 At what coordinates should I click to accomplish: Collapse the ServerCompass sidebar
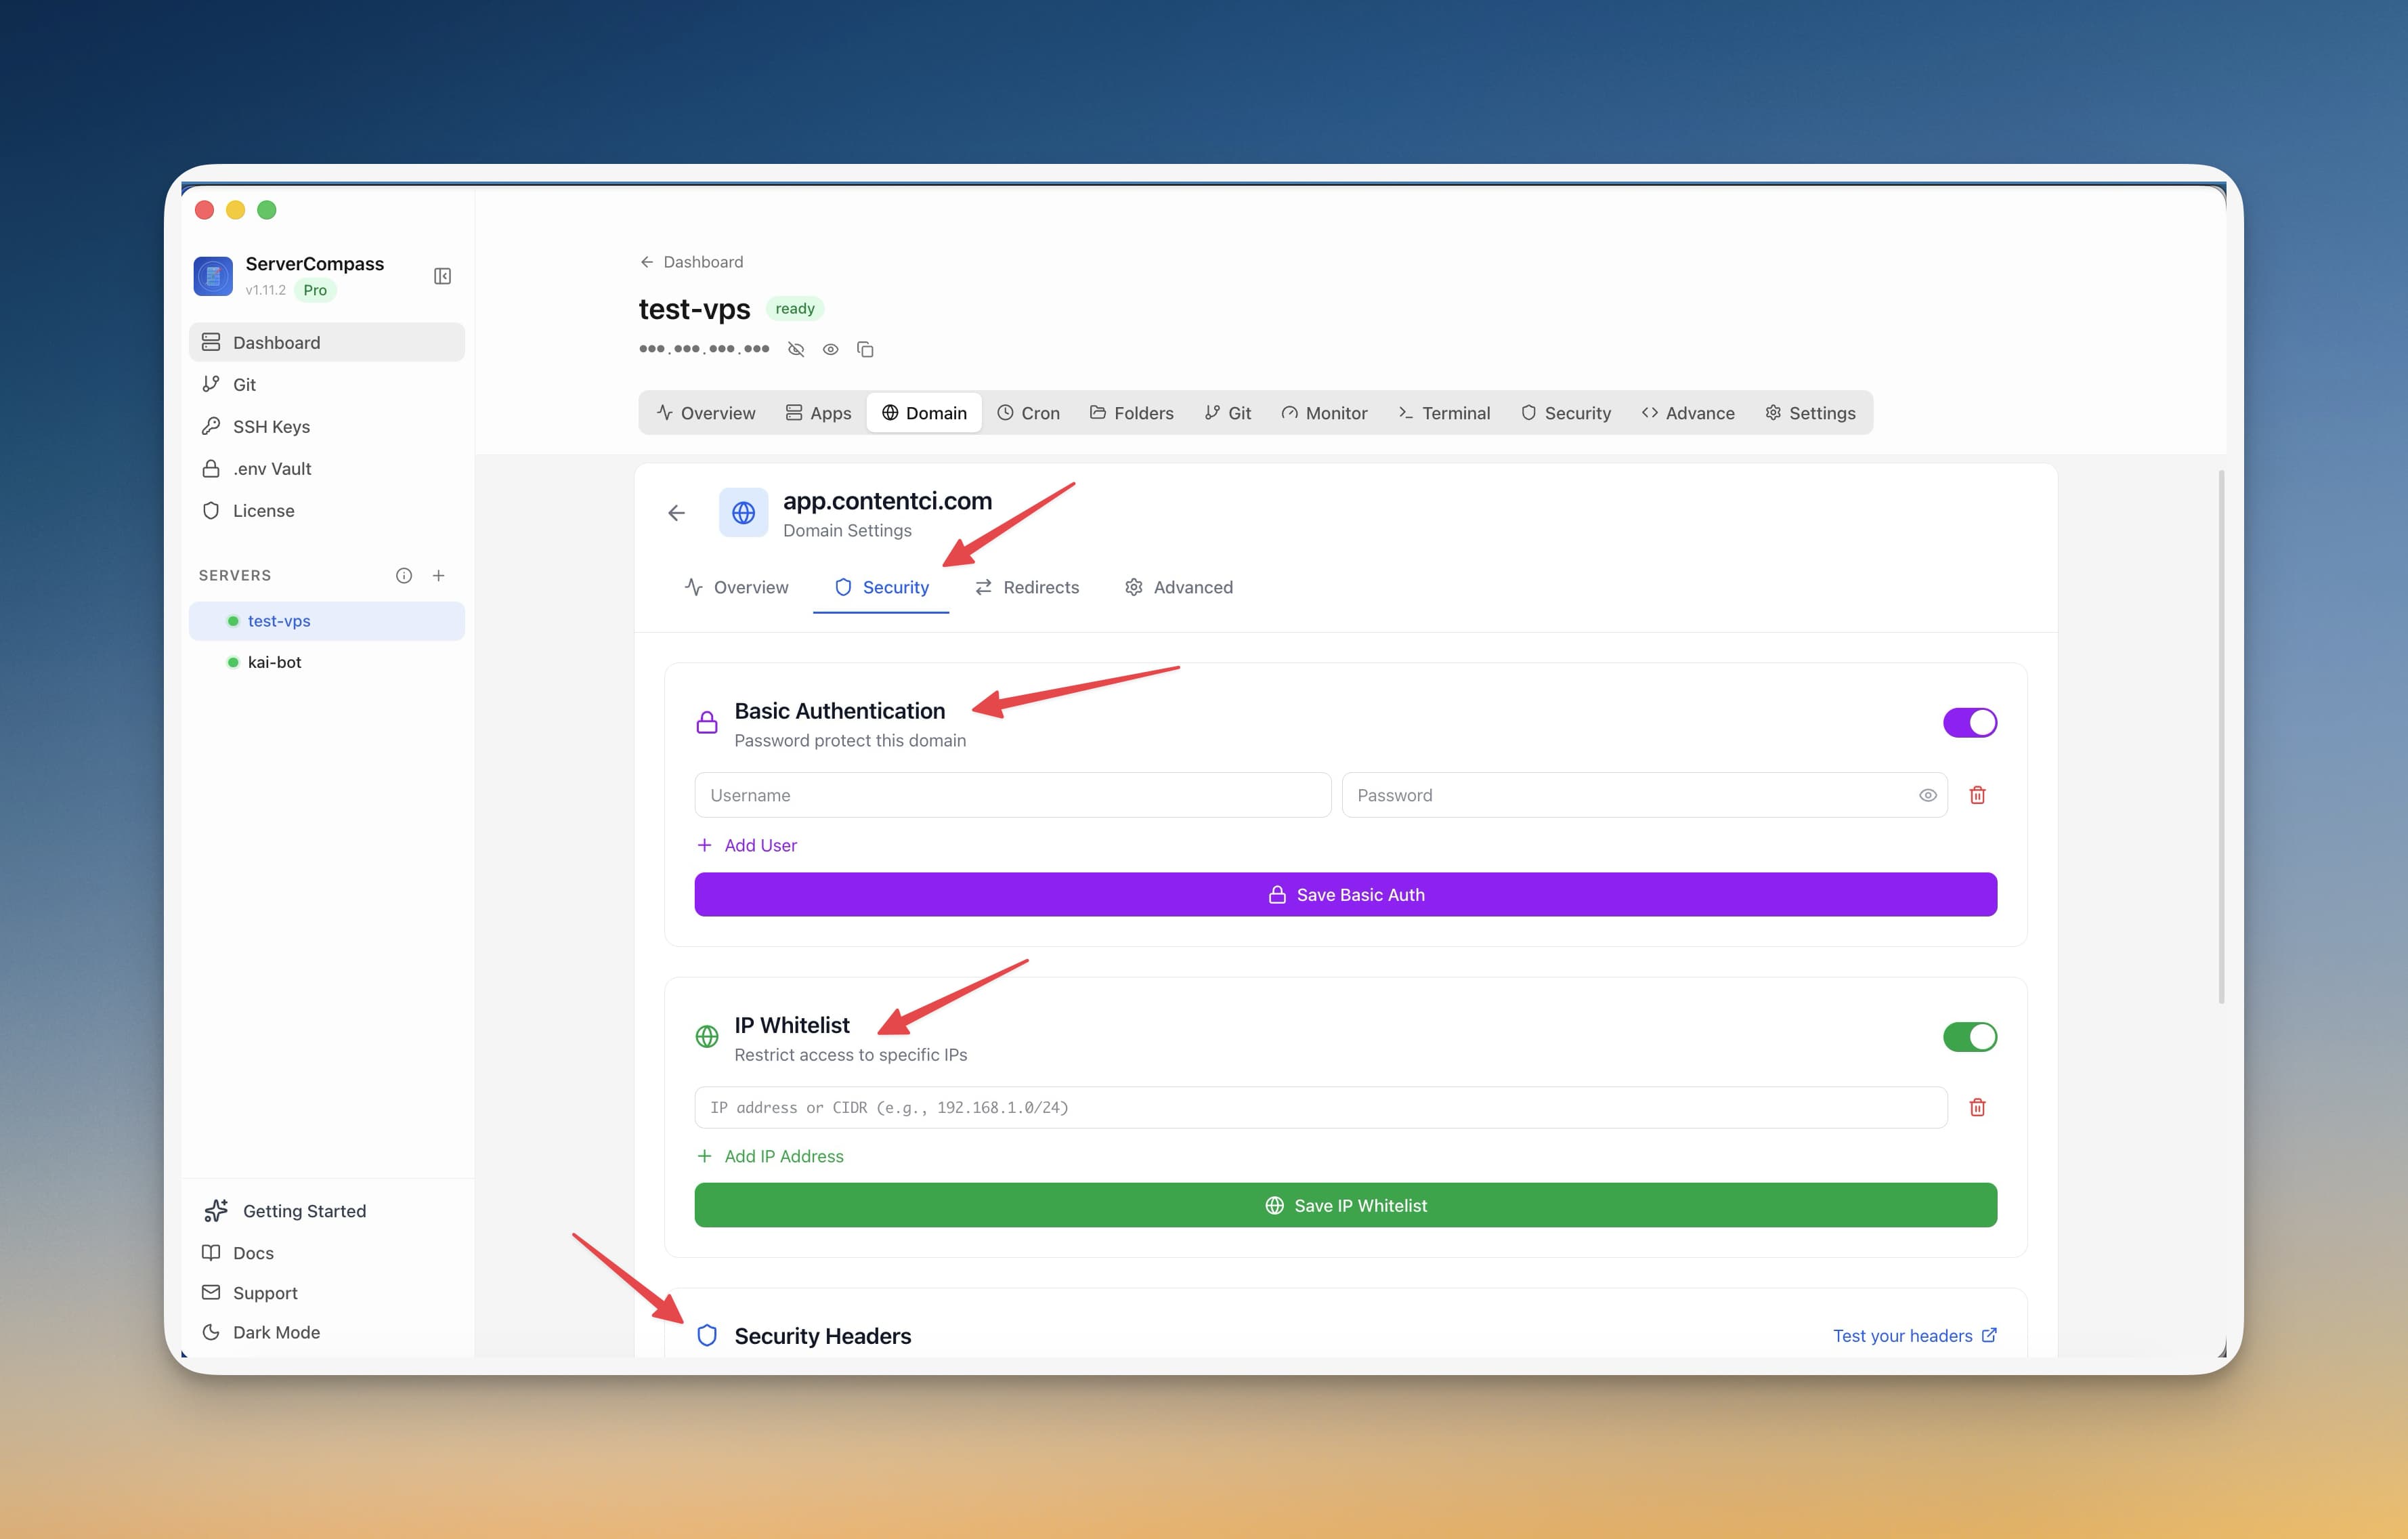443,276
